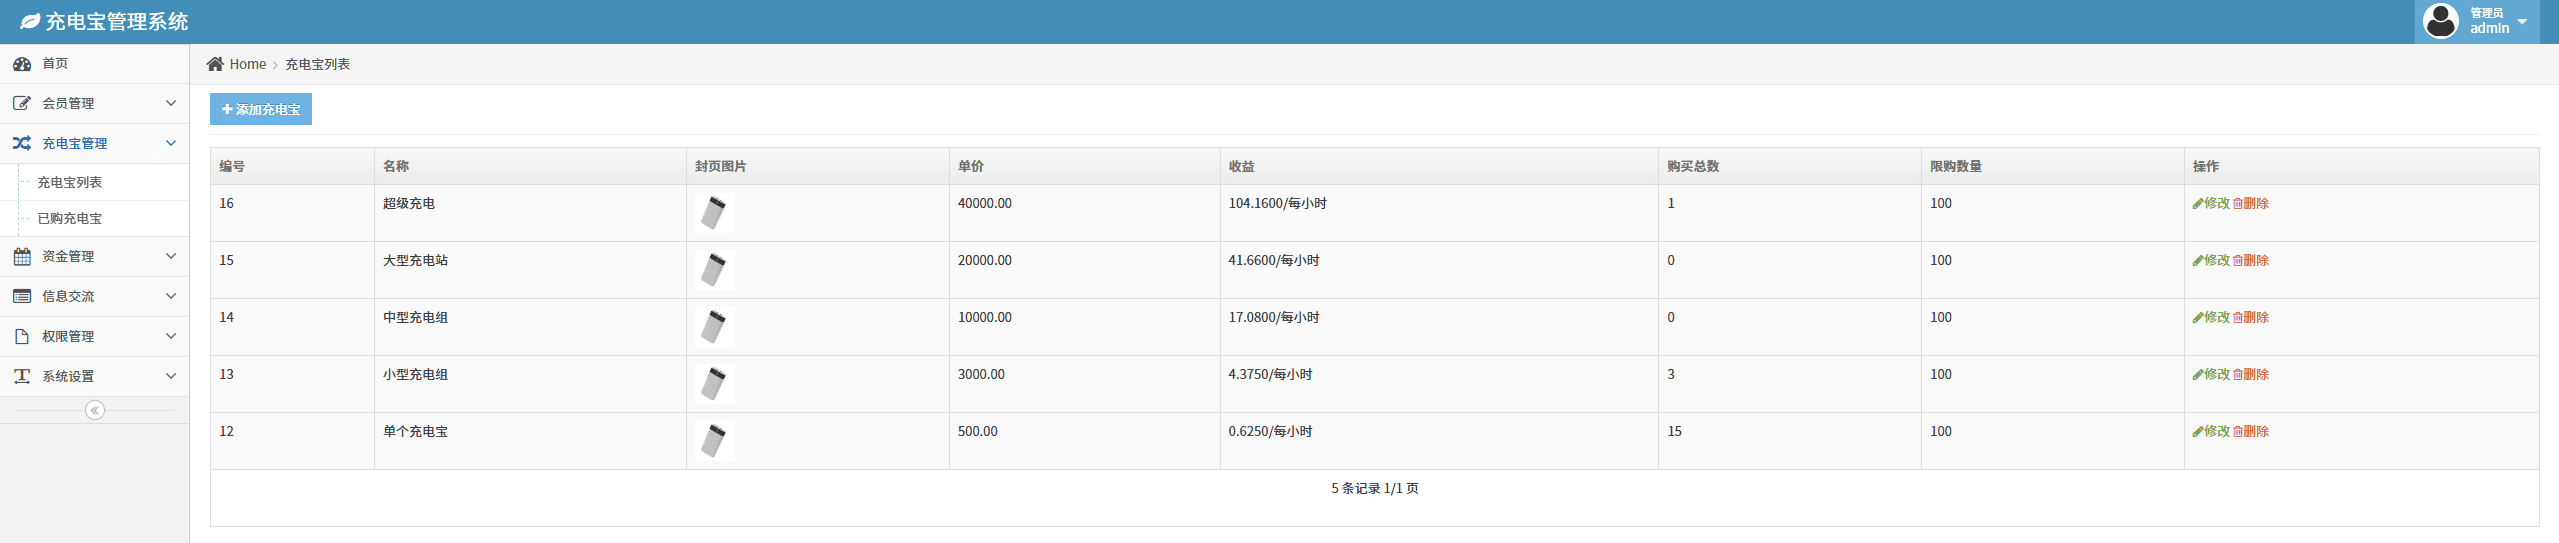Viewport: 2559px width, 543px height.
Task: Open the 首页 dashboard icon
Action: point(22,64)
